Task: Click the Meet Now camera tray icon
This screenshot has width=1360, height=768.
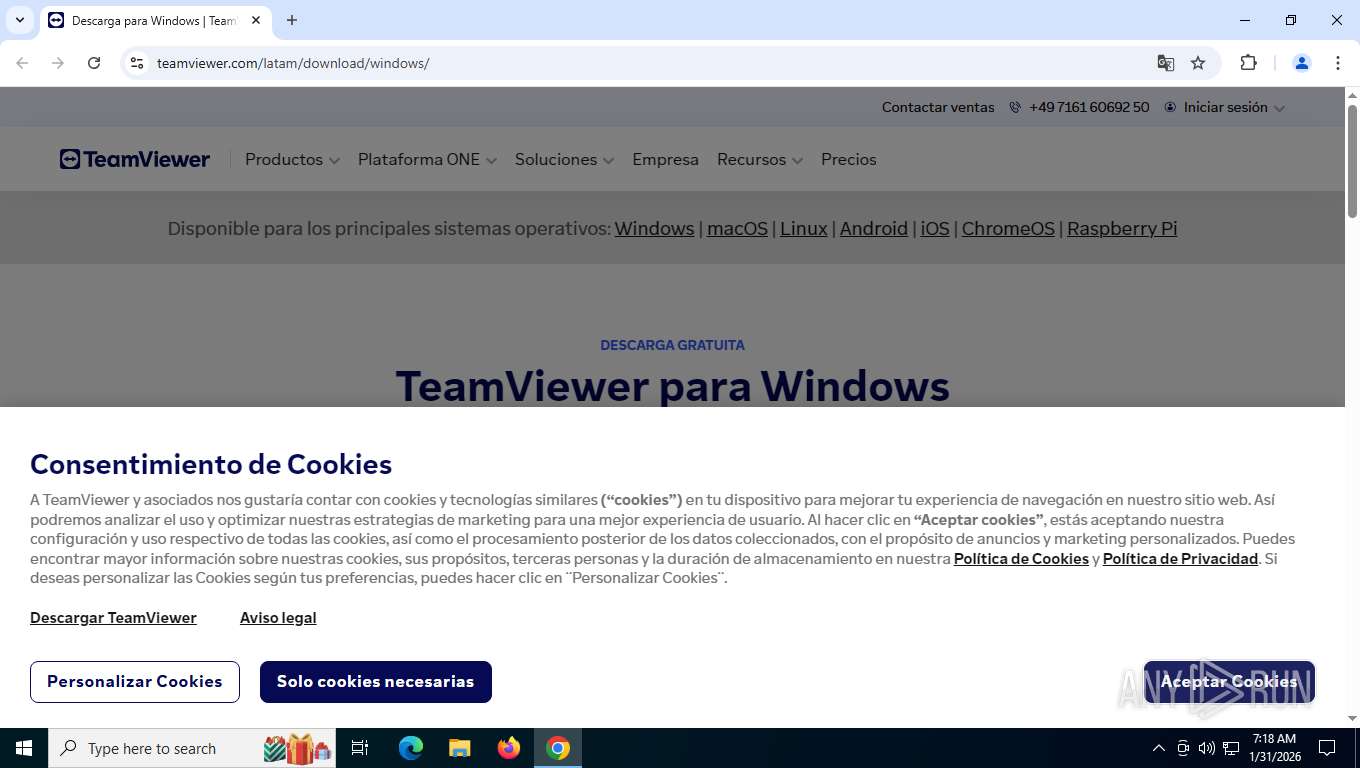Action: [x=1183, y=748]
